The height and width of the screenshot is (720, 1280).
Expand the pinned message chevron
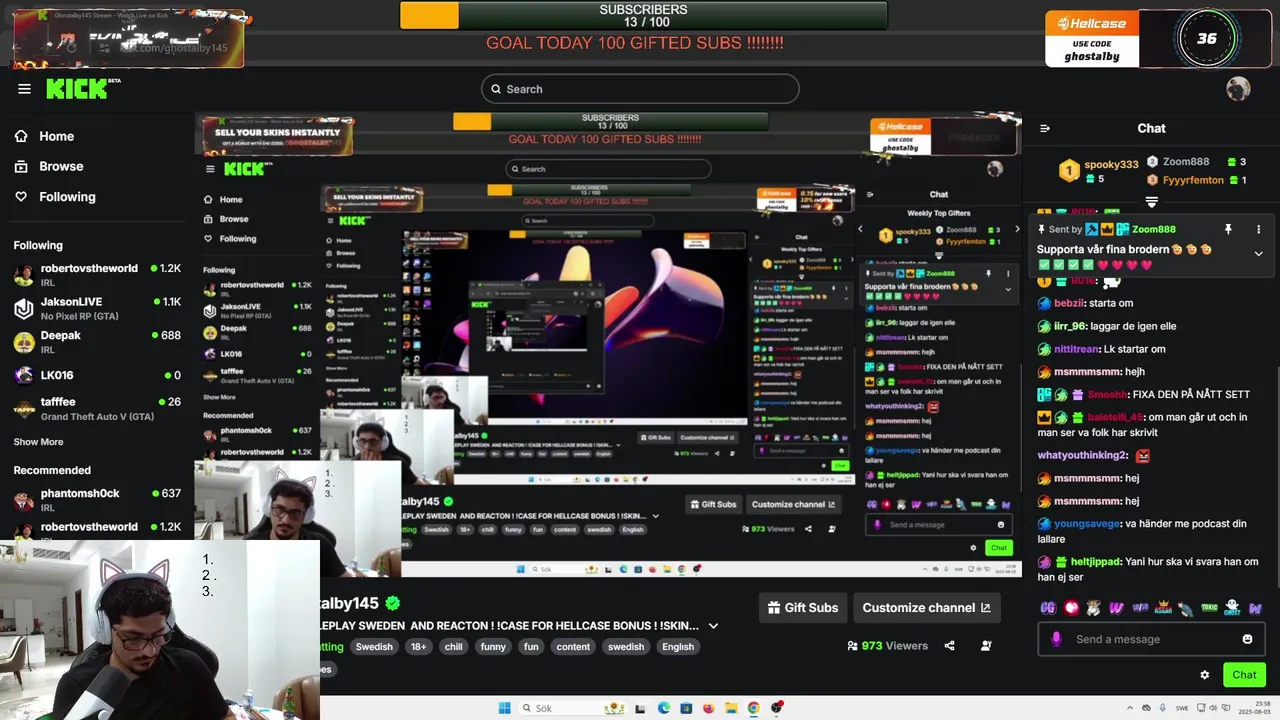[1258, 253]
